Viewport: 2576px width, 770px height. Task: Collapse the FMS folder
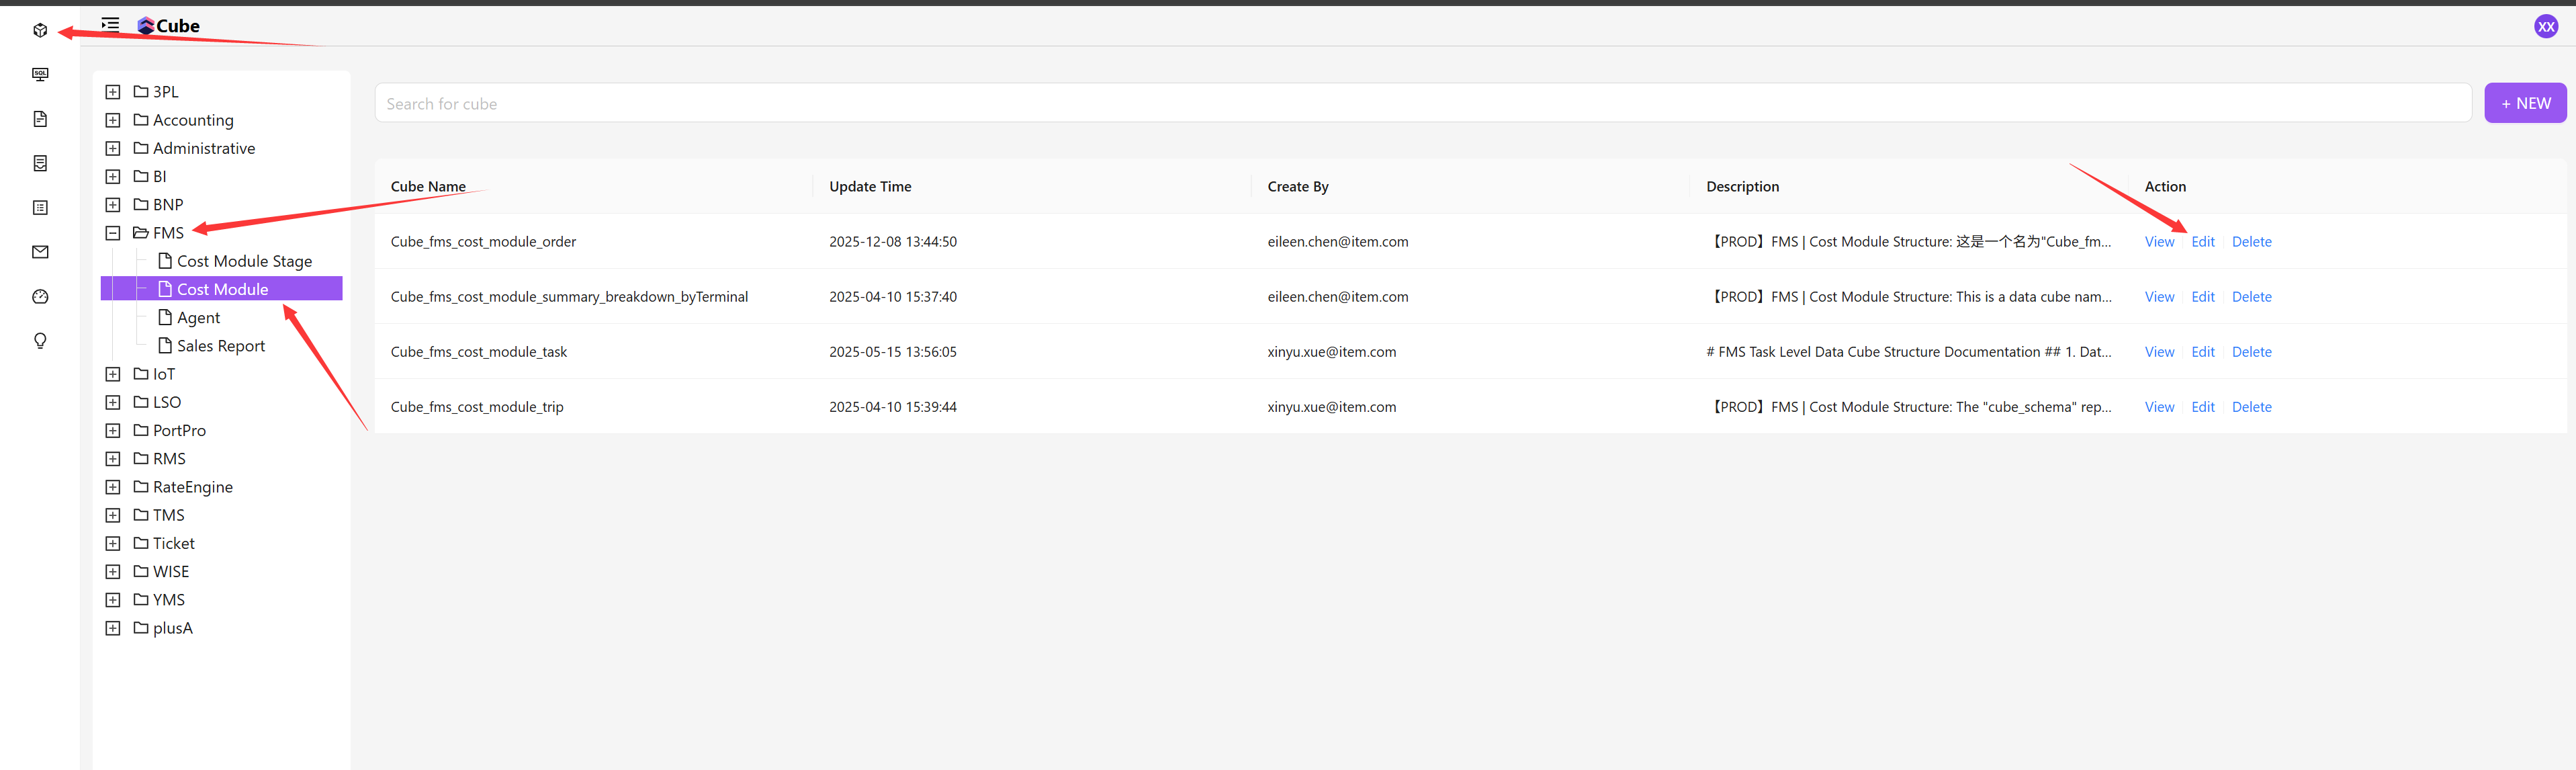point(113,233)
